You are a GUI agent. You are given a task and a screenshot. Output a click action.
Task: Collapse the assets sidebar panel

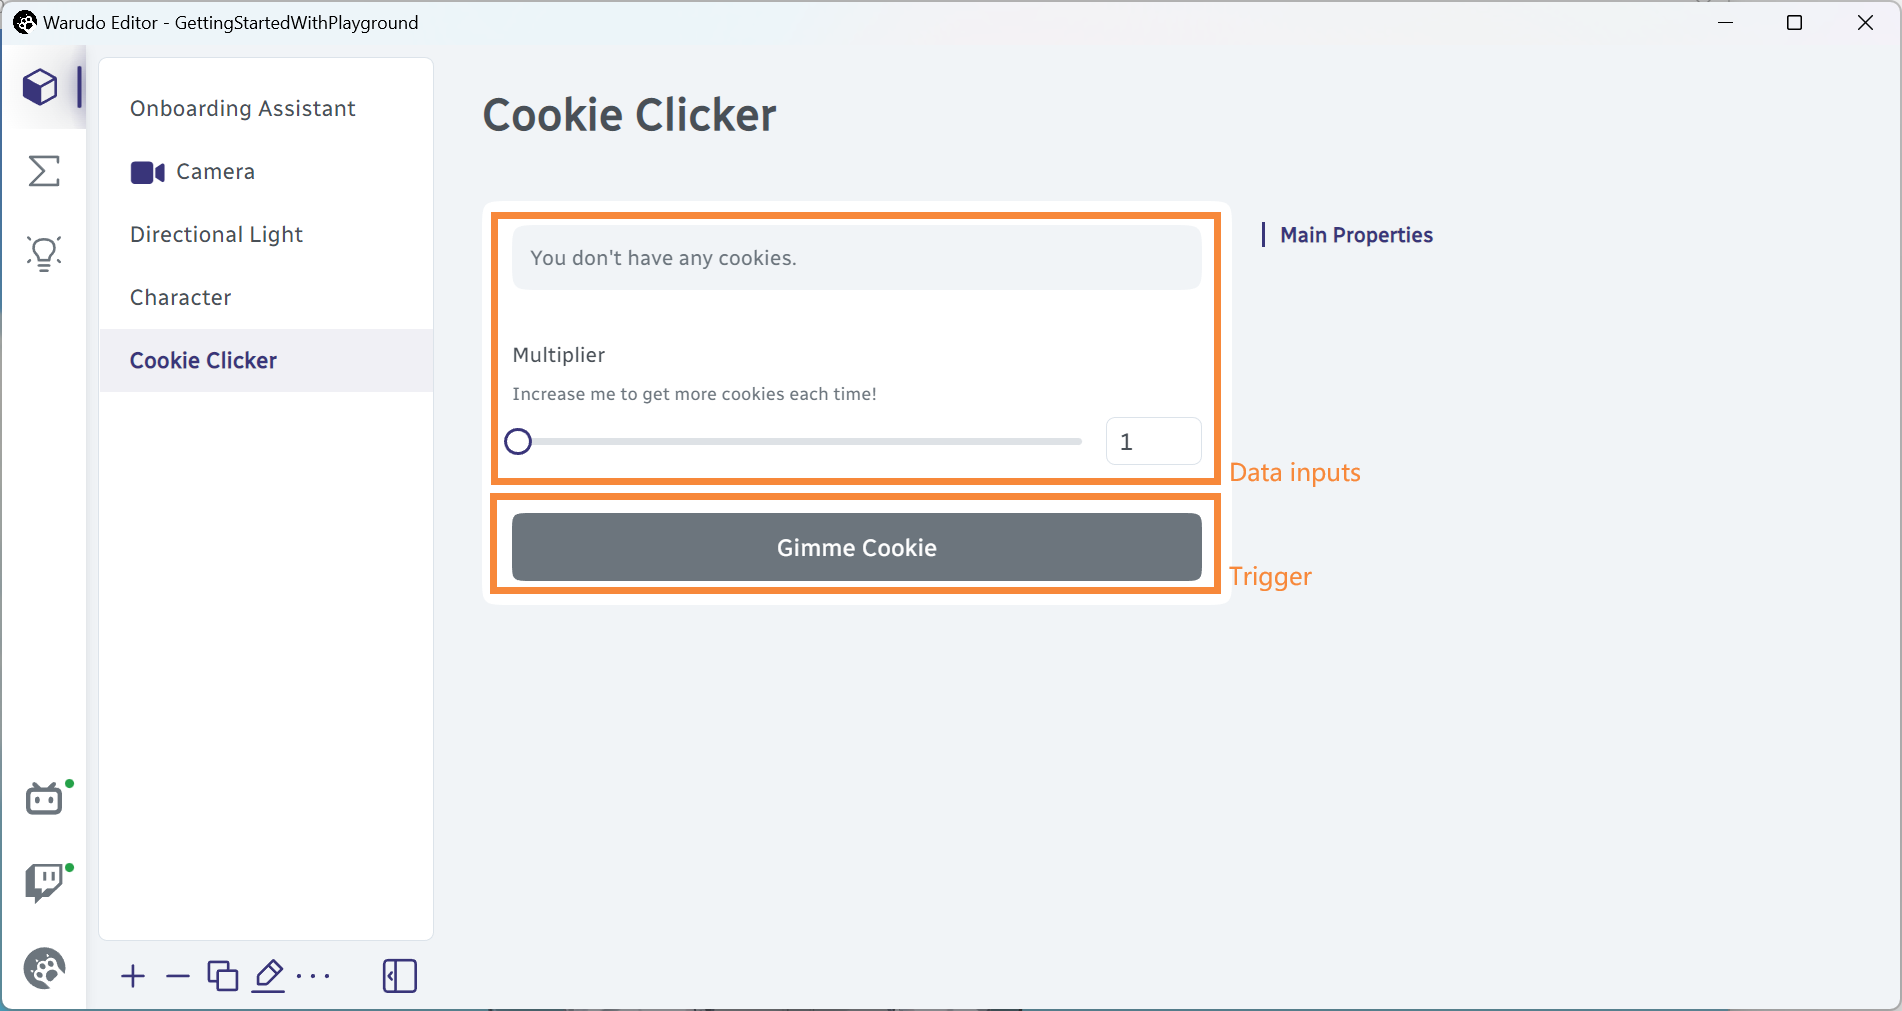400,976
